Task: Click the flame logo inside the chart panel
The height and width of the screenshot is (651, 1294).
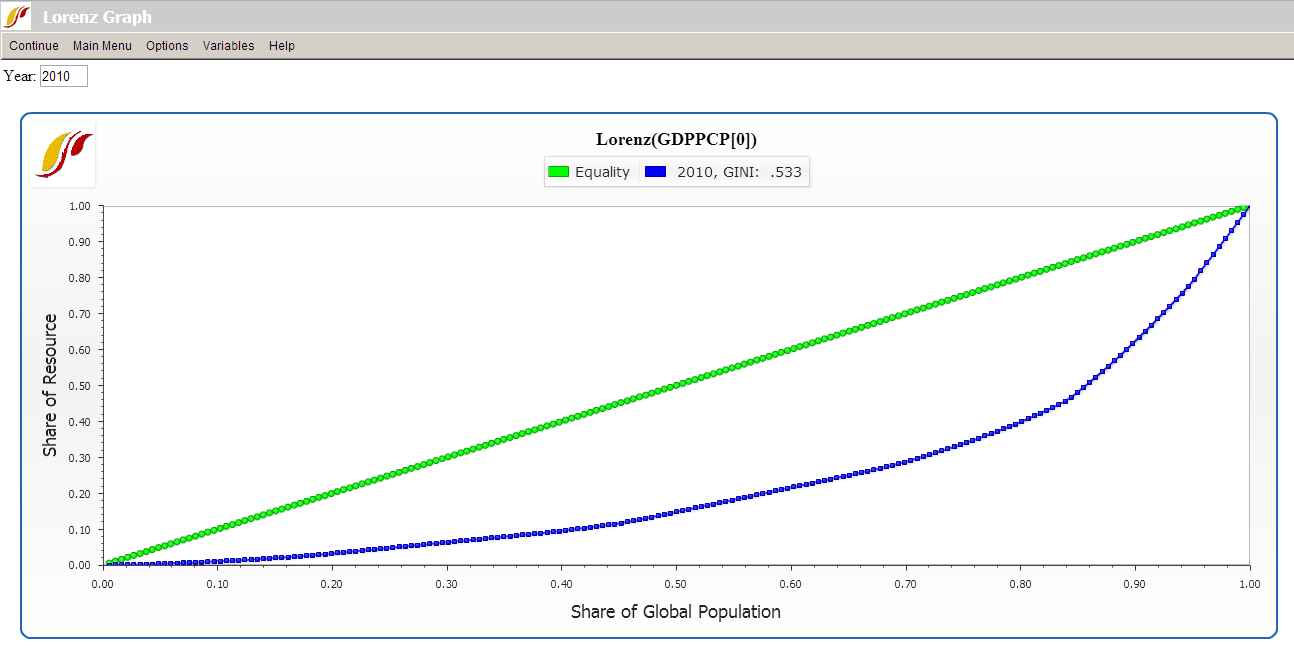Action: [x=63, y=155]
